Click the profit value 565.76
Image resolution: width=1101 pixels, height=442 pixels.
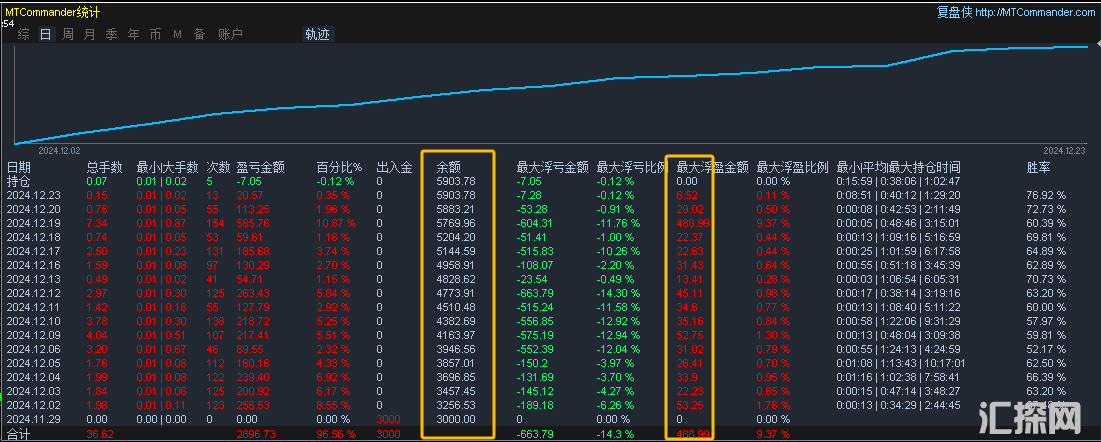(253, 223)
